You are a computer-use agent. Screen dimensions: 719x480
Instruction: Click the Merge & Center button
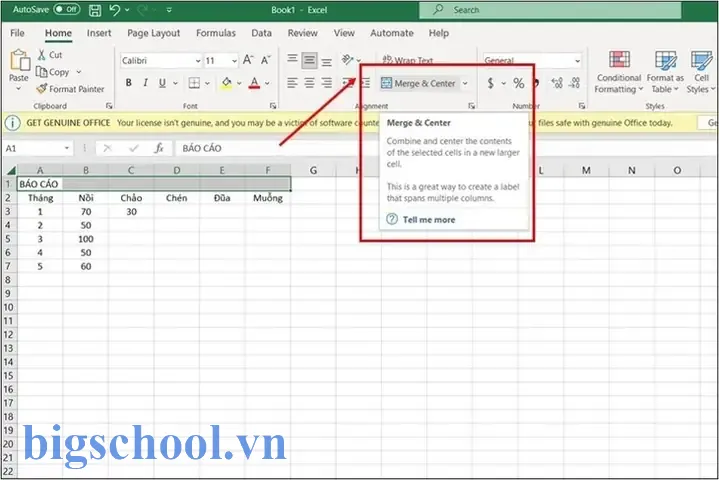click(419, 83)
